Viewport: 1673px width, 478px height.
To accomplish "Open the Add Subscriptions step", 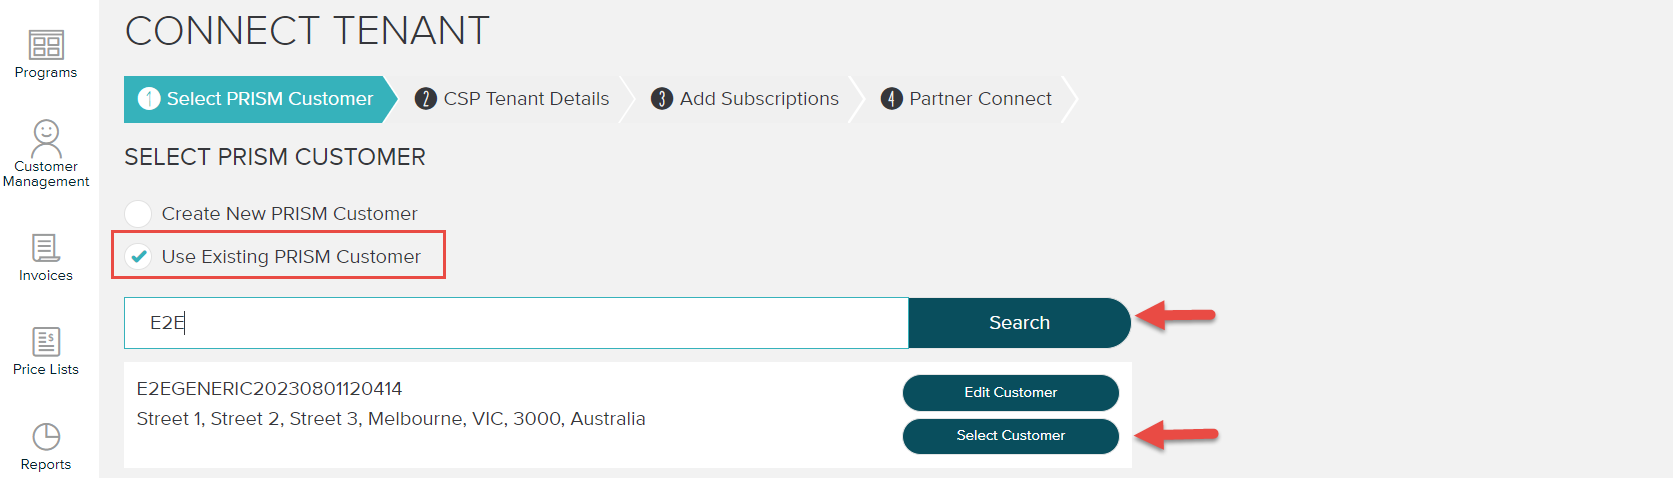I will pos(759,99).
